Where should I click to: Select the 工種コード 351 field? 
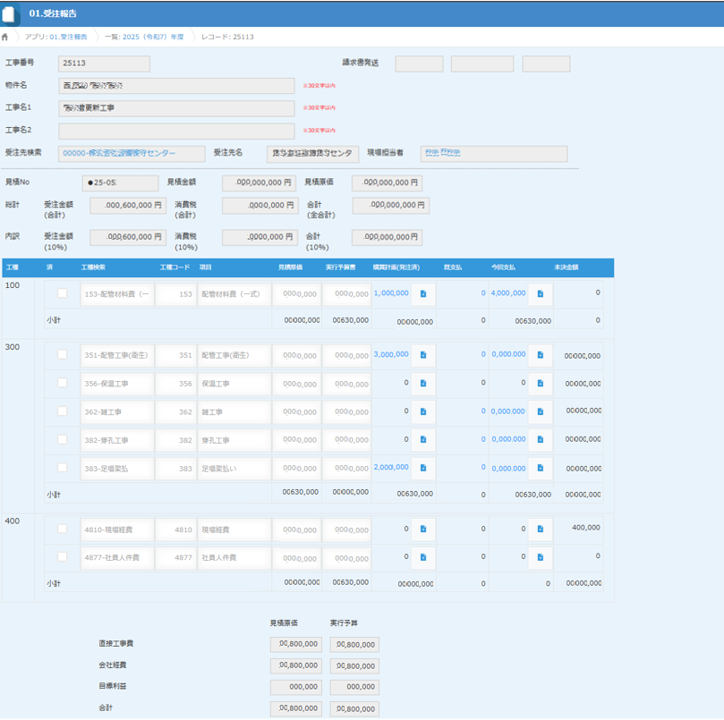point(177,355)
